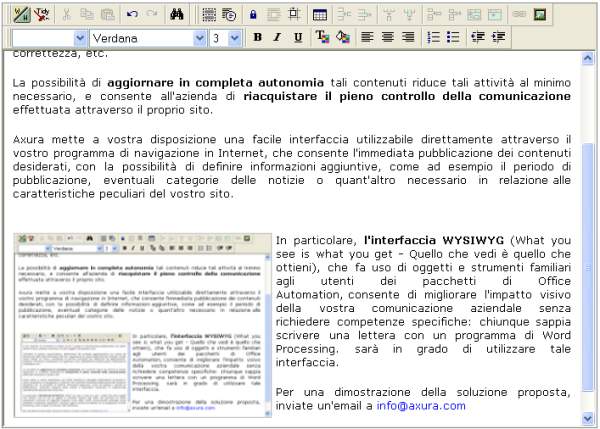This screenshot has height=429, width=600.
Task: Center-align the text
Action: [x=388, y=38]
